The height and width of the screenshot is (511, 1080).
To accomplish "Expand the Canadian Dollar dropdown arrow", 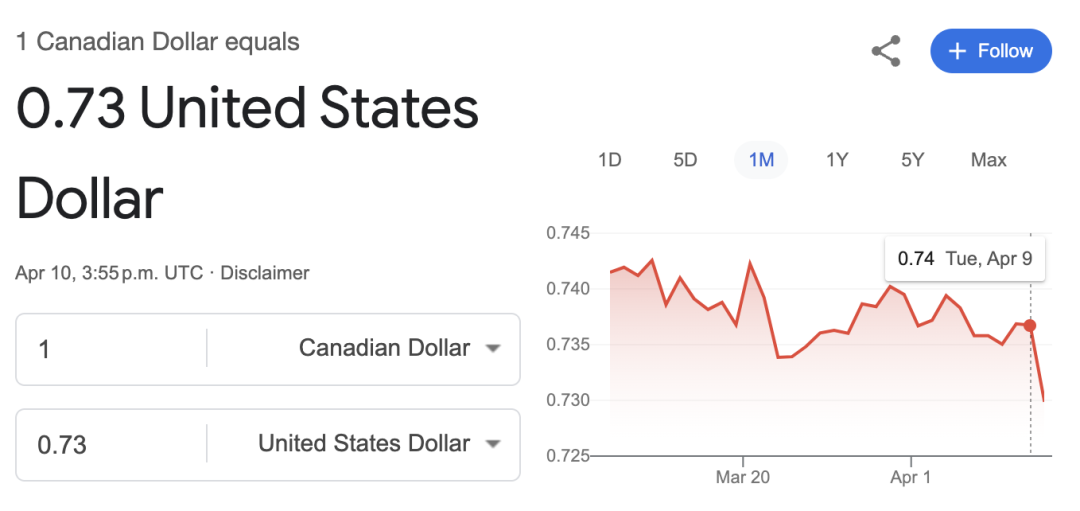I will pos(492,349).
